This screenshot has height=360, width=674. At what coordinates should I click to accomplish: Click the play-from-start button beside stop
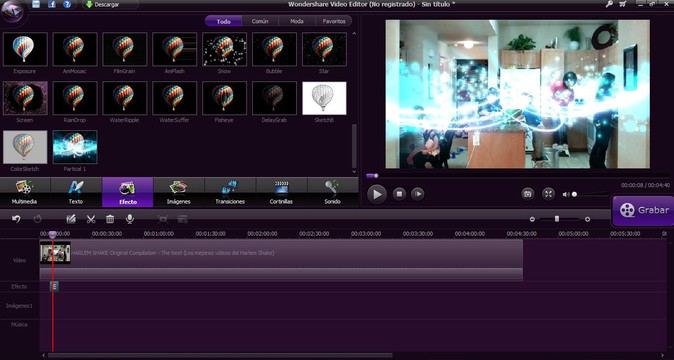coord(418,194)
